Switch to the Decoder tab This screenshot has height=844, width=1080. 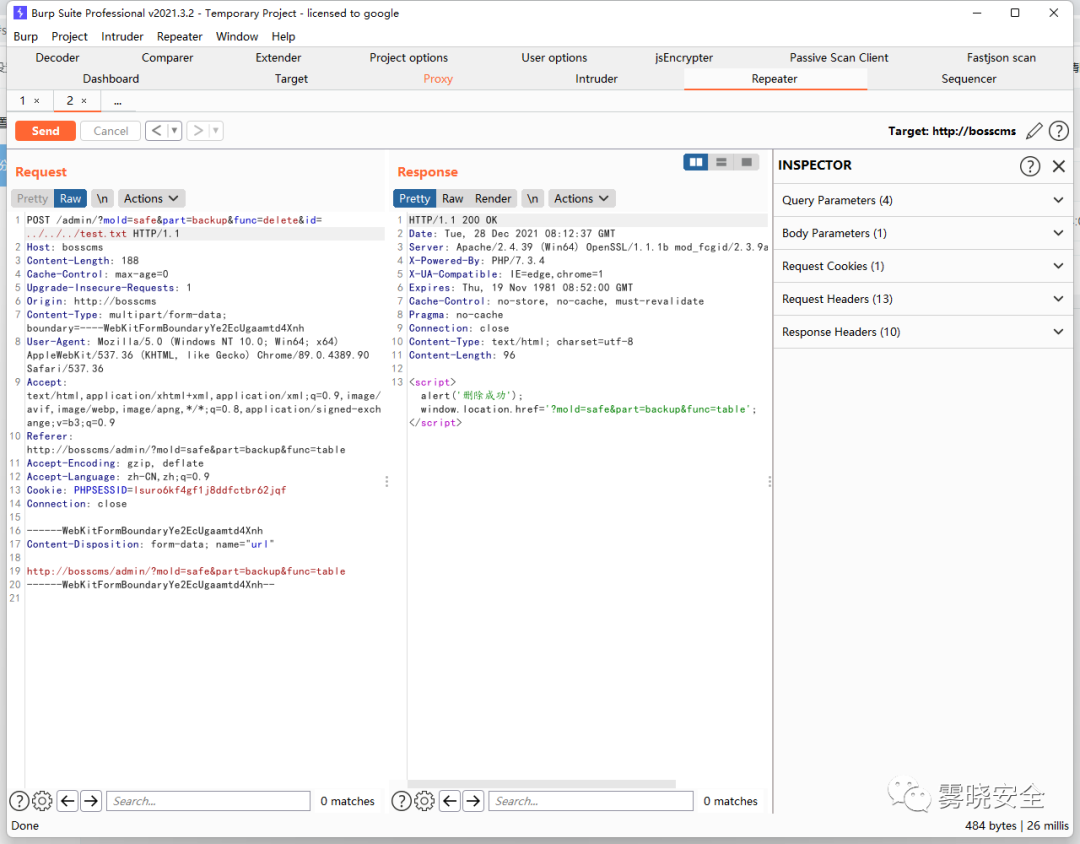(57, 58)
